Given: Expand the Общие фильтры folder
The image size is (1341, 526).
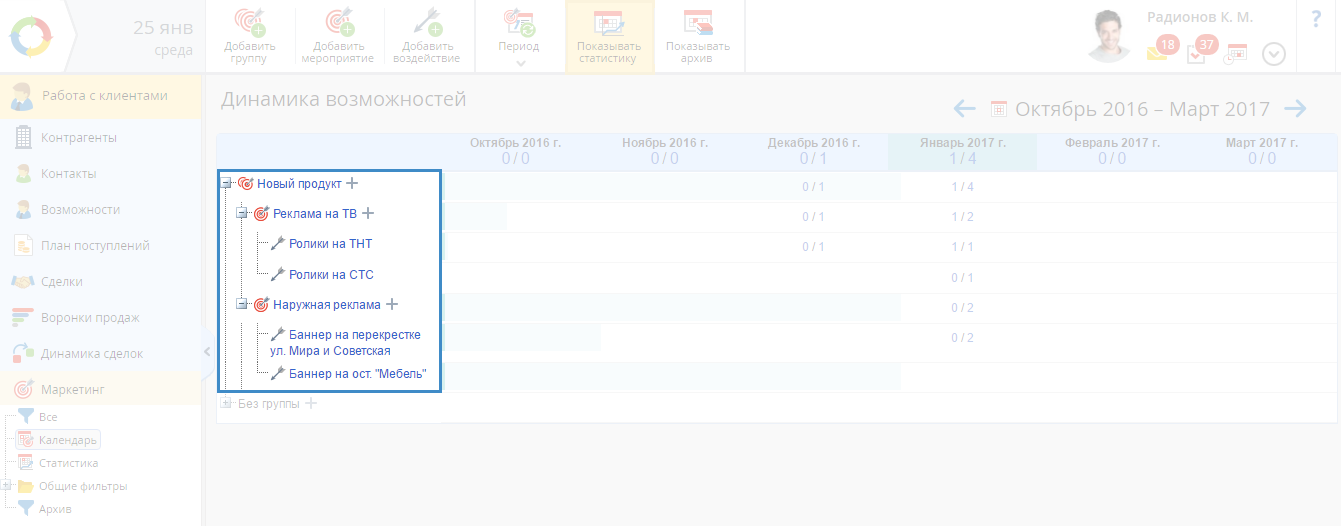Looking at the screenshot, I should coord(7,486).
